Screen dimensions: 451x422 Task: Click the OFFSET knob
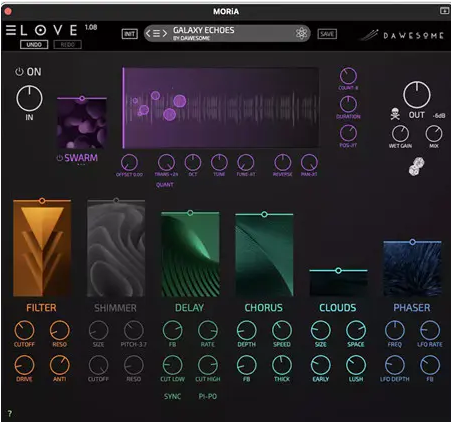129,163
